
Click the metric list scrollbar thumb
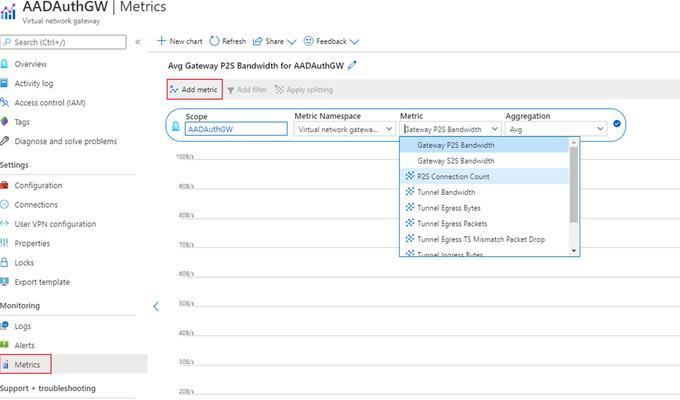pyautogui.click(x=573, y=184)
